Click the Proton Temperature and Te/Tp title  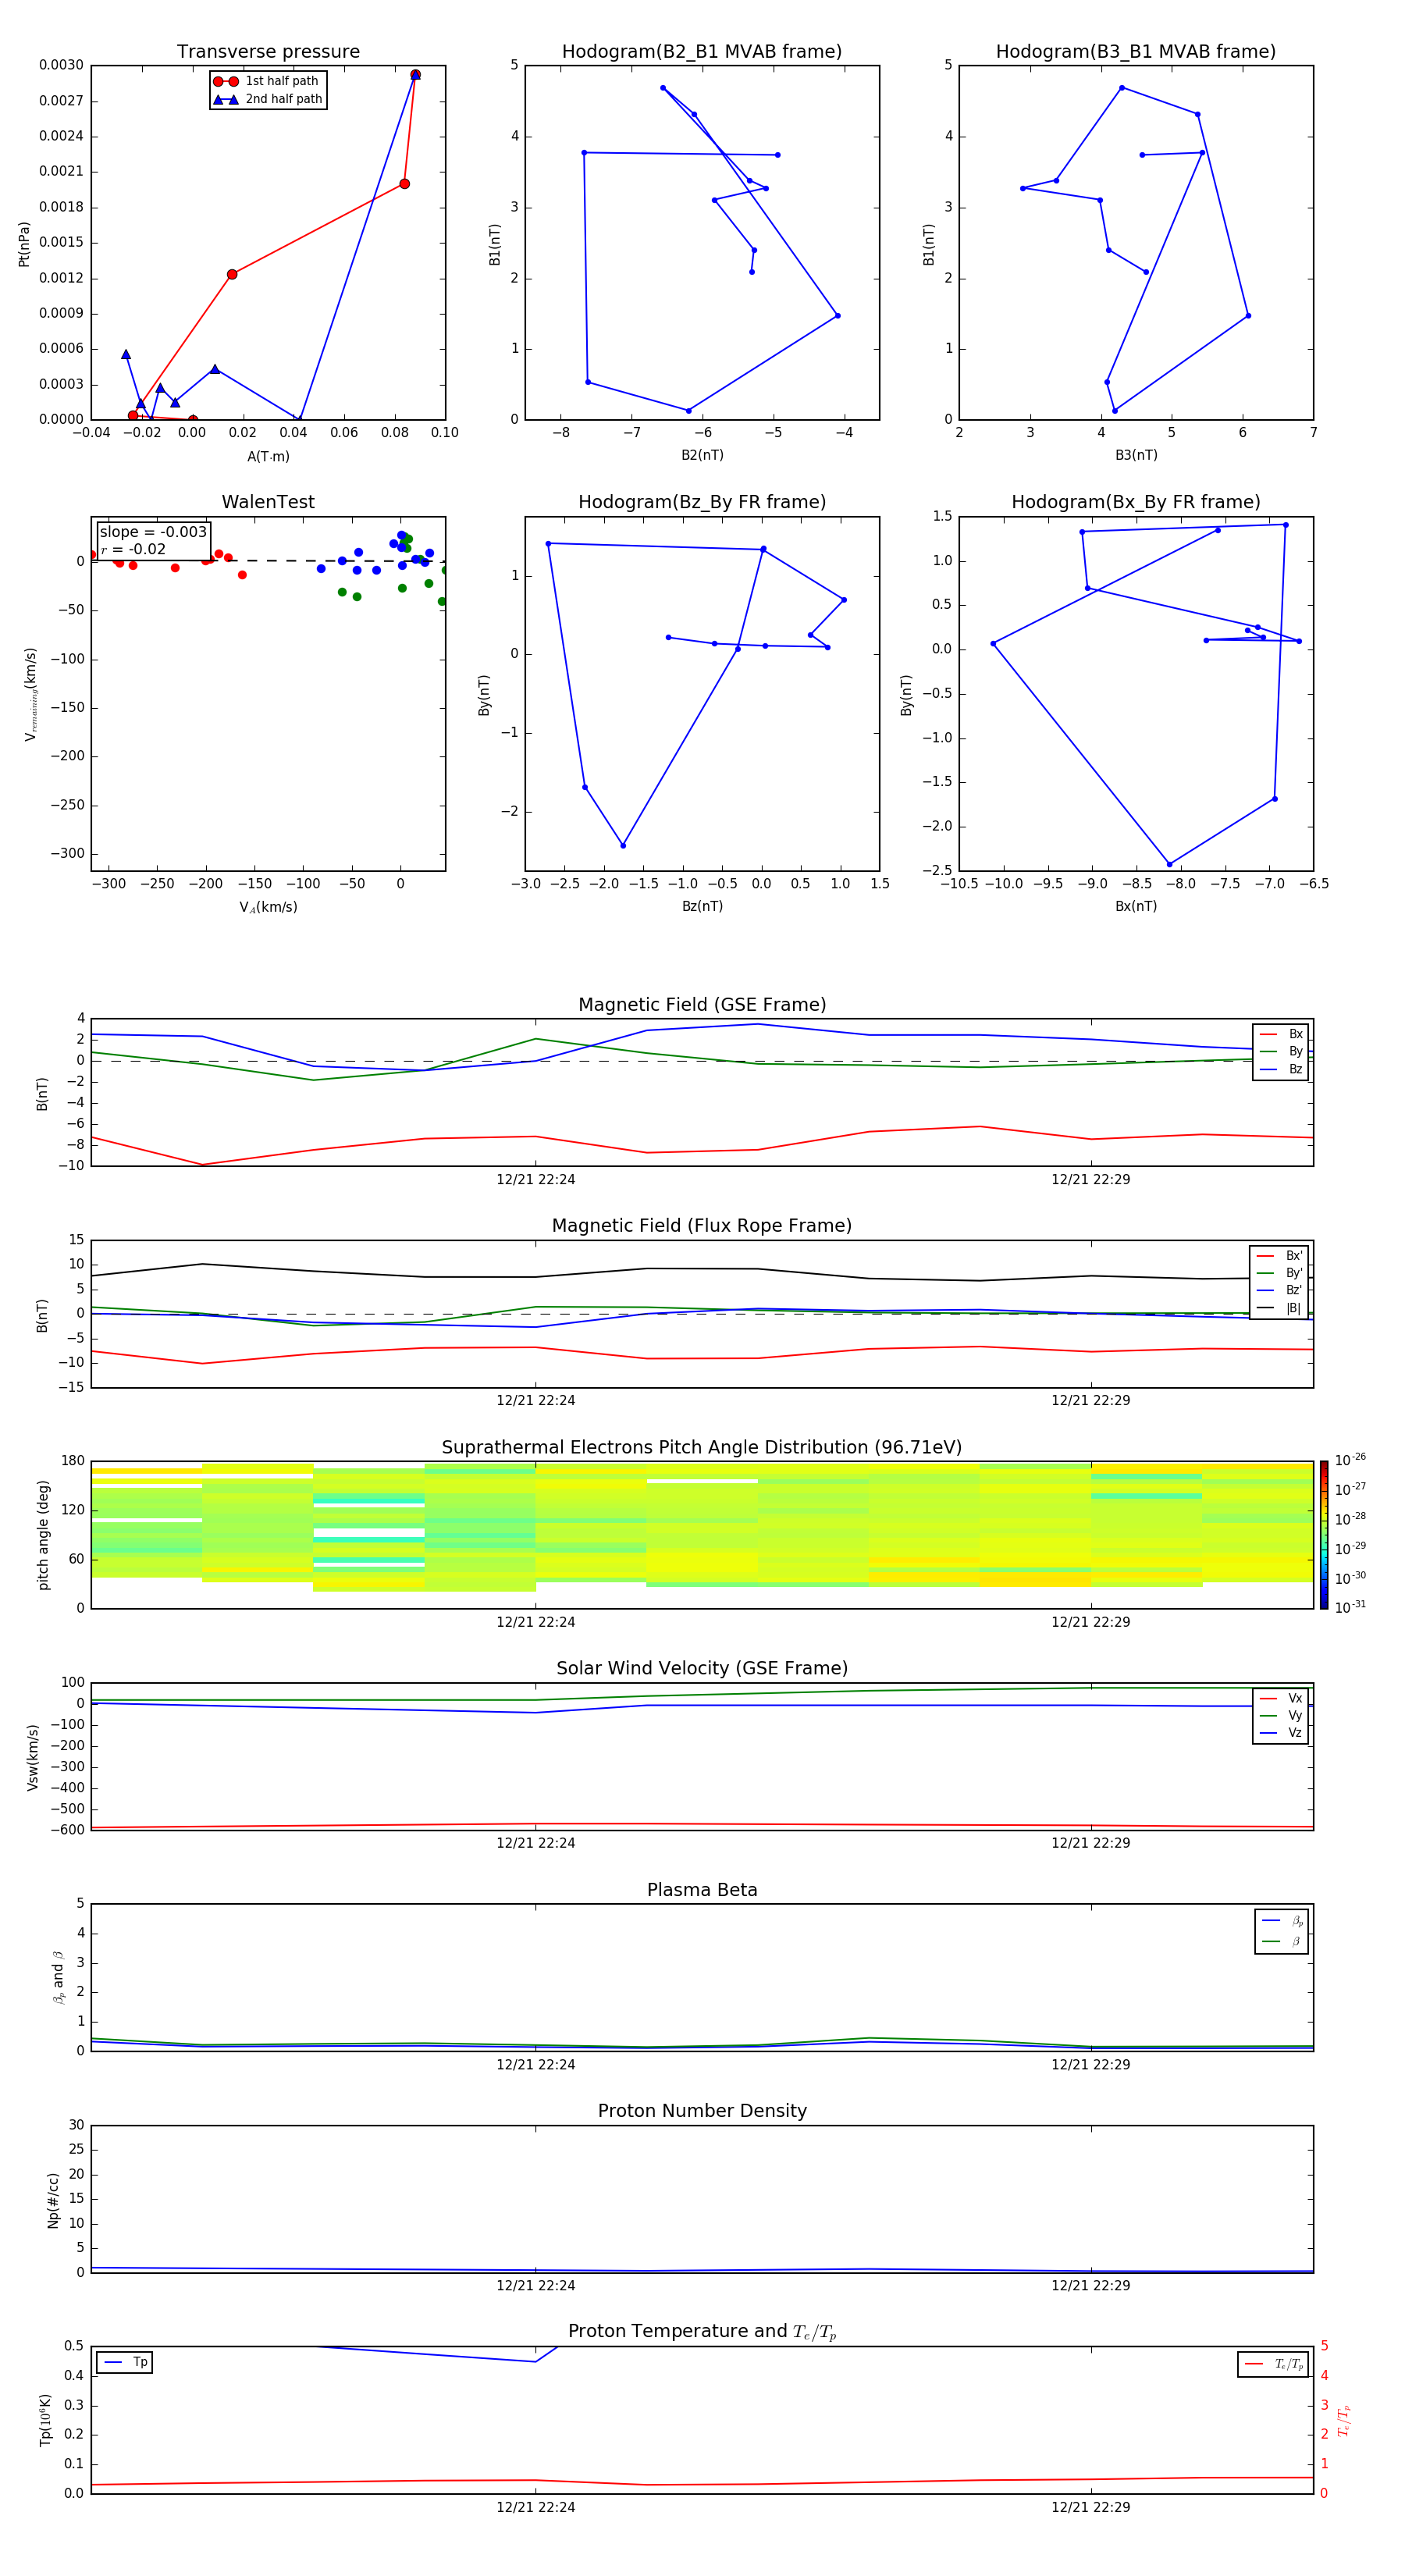(702, 2332)
